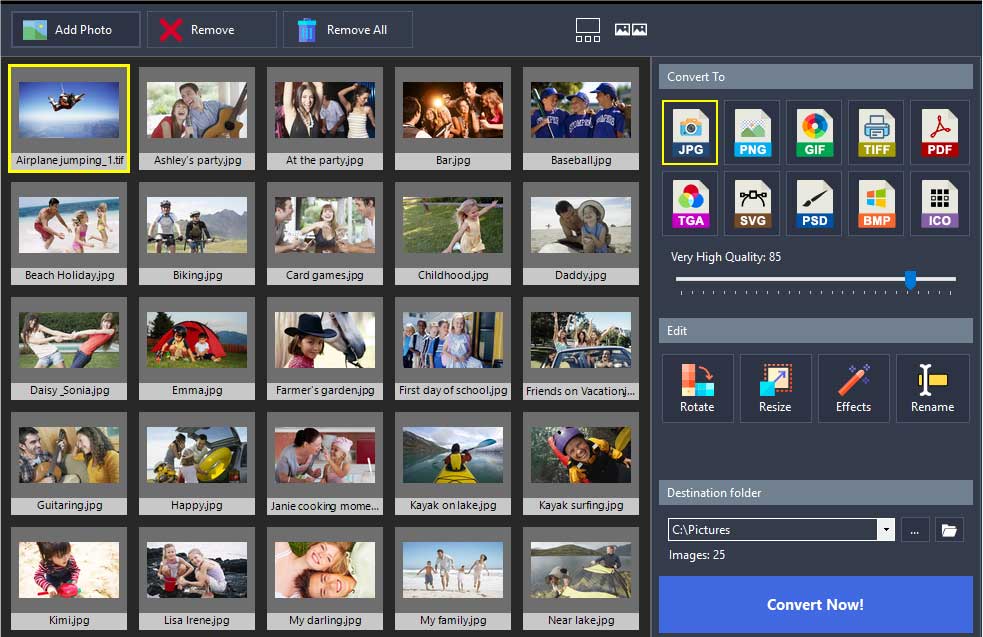Choose SVG output format
Image resolution: width=983 pixels, height=637 pixels.
coord(752,203)
